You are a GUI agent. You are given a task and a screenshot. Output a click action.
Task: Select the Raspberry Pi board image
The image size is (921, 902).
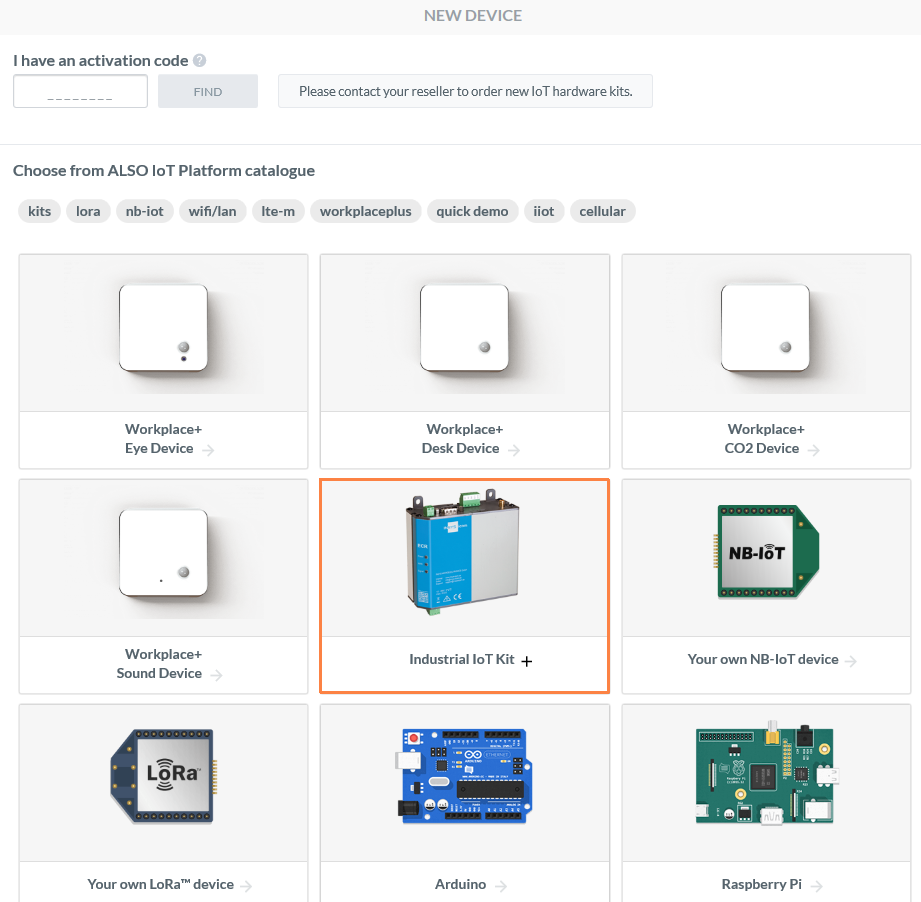click(x=766, y=773)
